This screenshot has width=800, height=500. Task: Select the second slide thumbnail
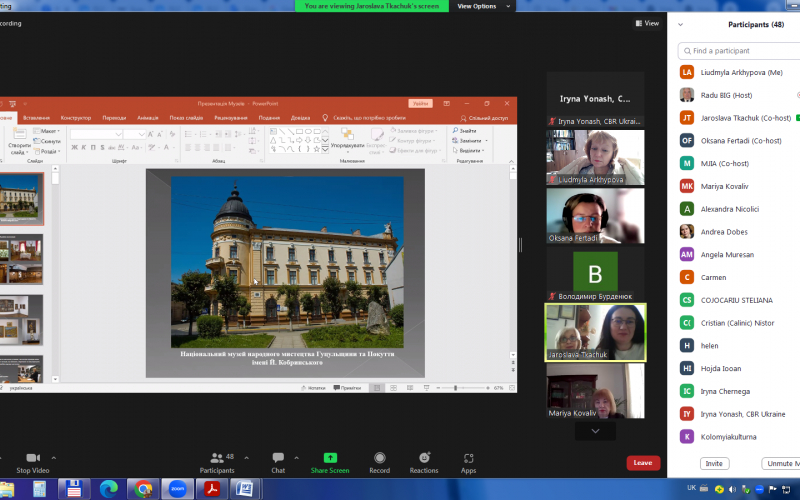tap(21, 259)
